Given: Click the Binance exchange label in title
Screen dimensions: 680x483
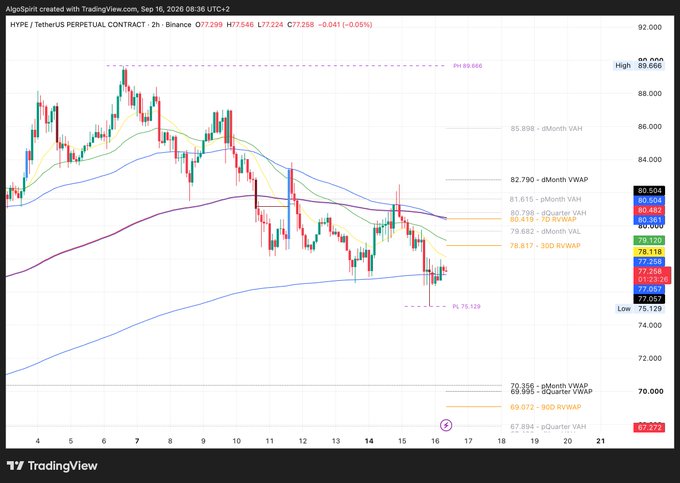Looking at the screenshot, I should click(x=178, y=25).
